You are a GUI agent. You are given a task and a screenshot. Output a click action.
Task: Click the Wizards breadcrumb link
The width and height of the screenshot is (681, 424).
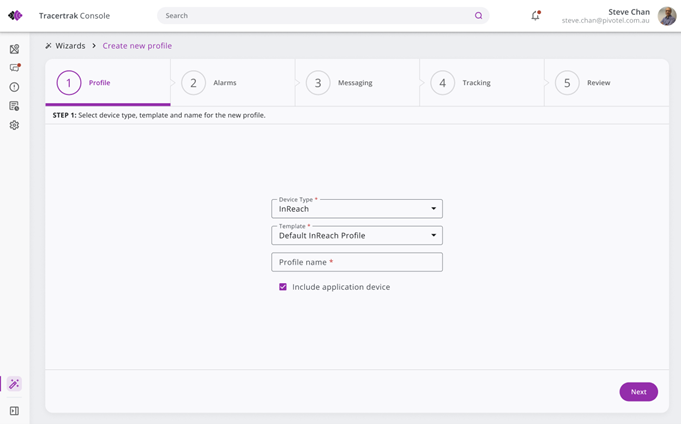click(x=70, y=46)
